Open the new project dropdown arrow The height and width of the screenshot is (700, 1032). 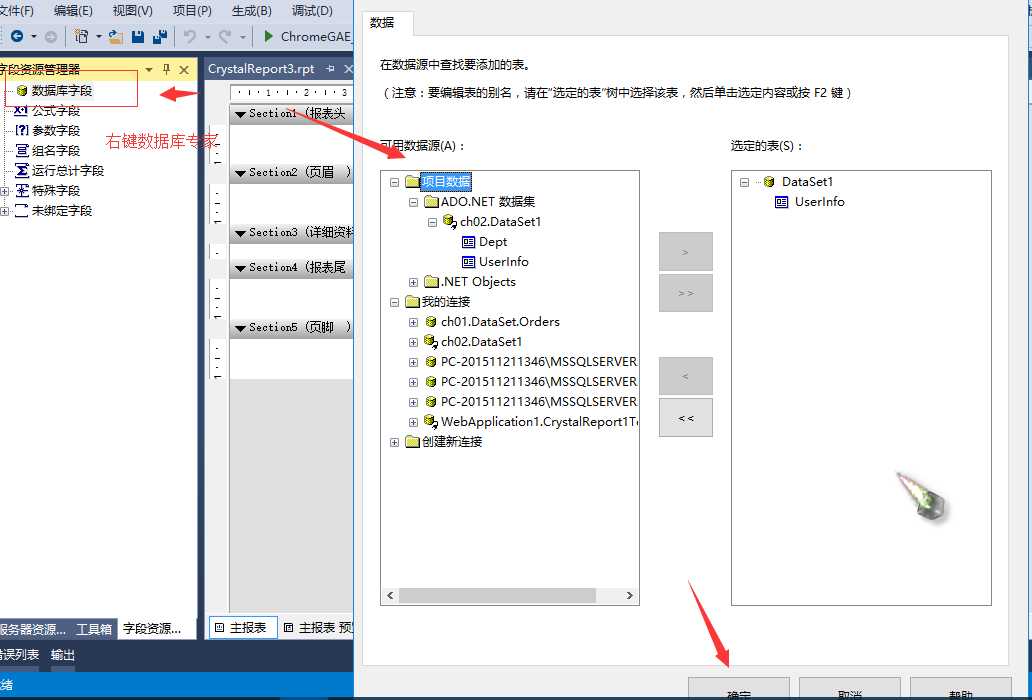click(99, 37)
